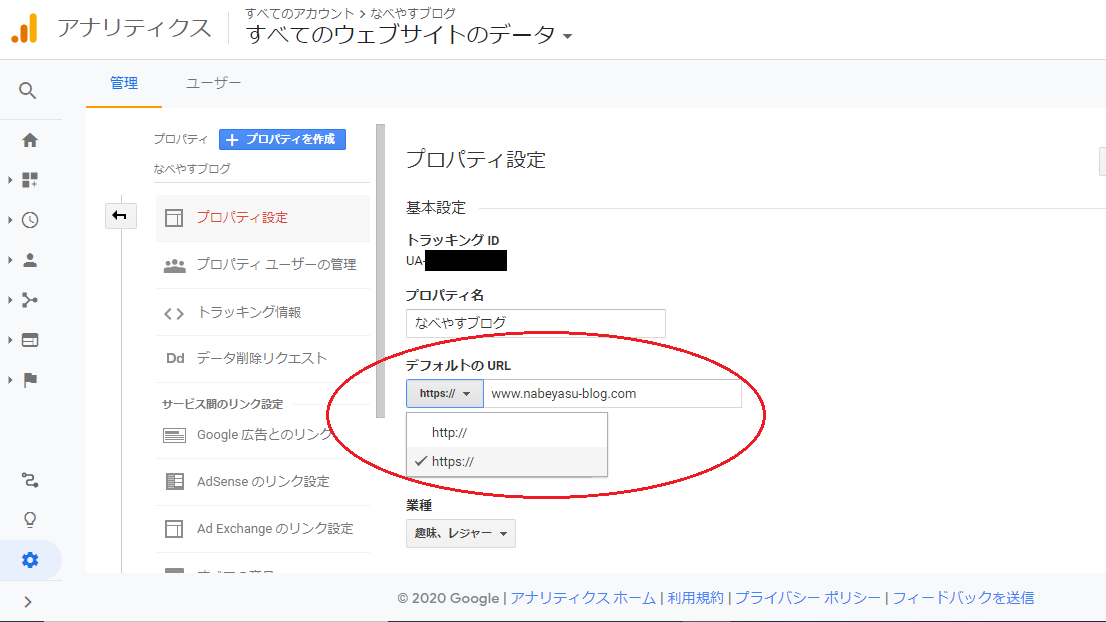This screenshot has height=622, width=1106.
Task: Expand the Acquisition section arrow
Action: tap(10, 300)
